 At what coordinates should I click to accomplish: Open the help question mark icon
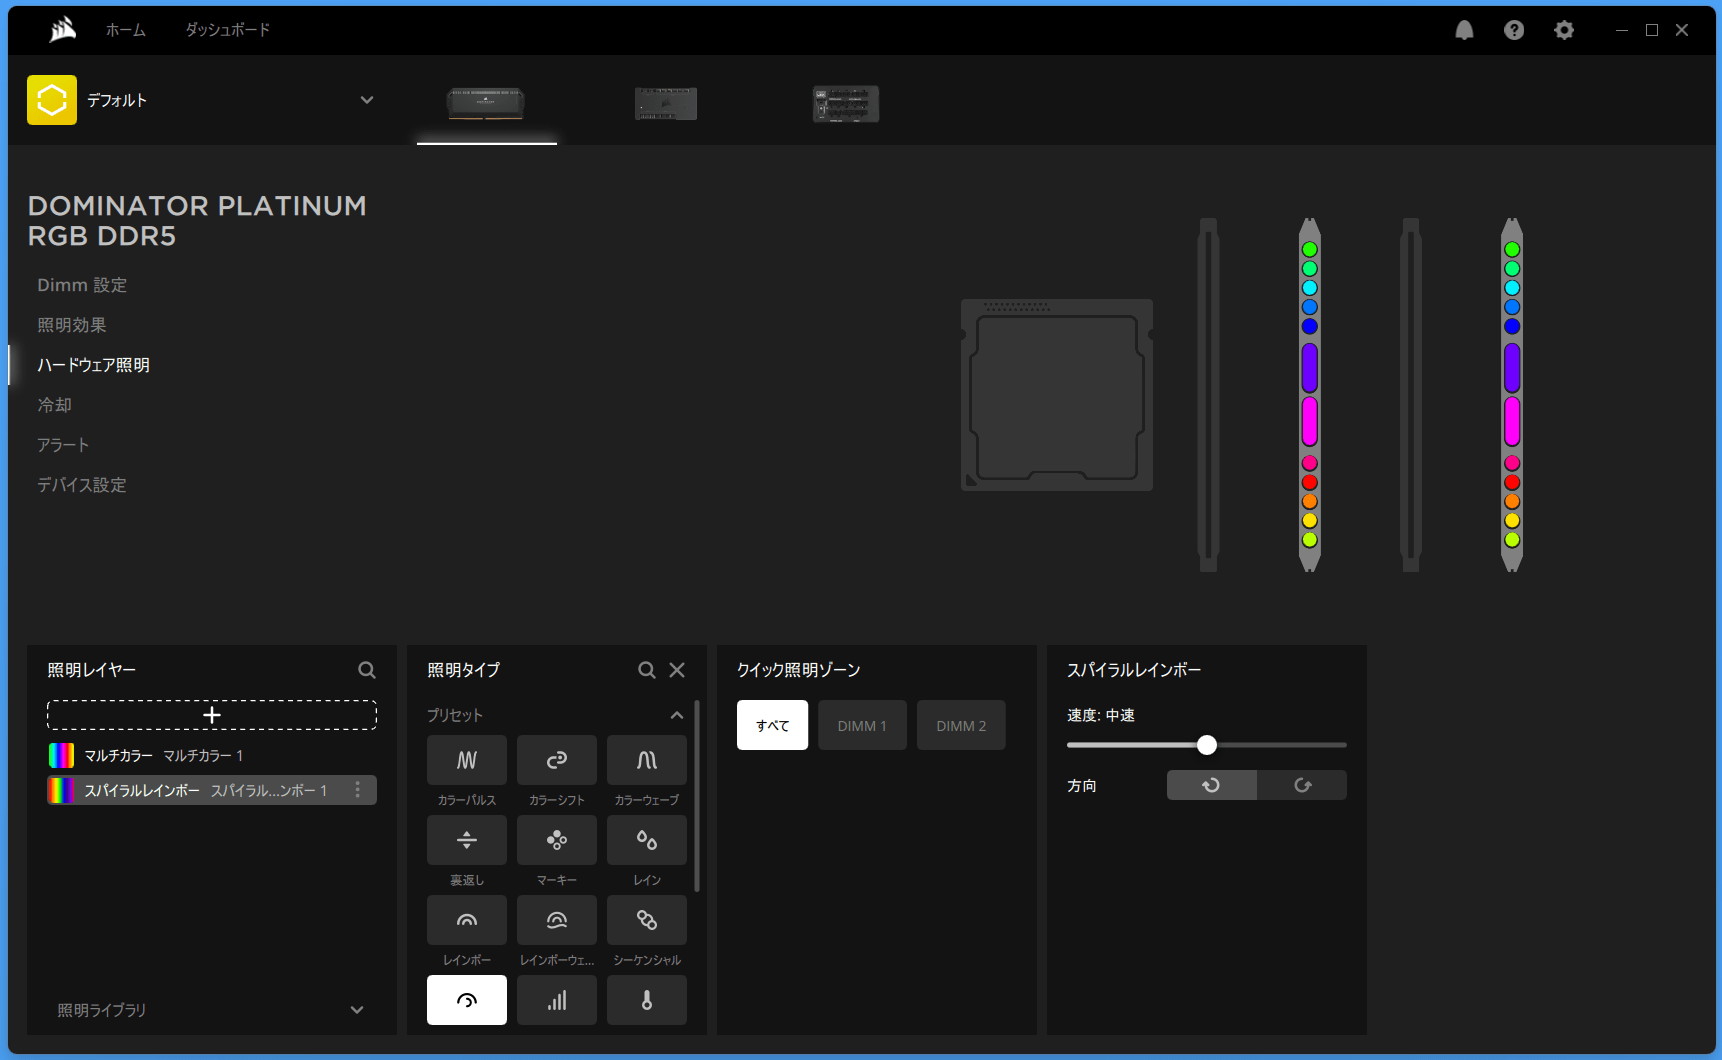coord(1514,30)
